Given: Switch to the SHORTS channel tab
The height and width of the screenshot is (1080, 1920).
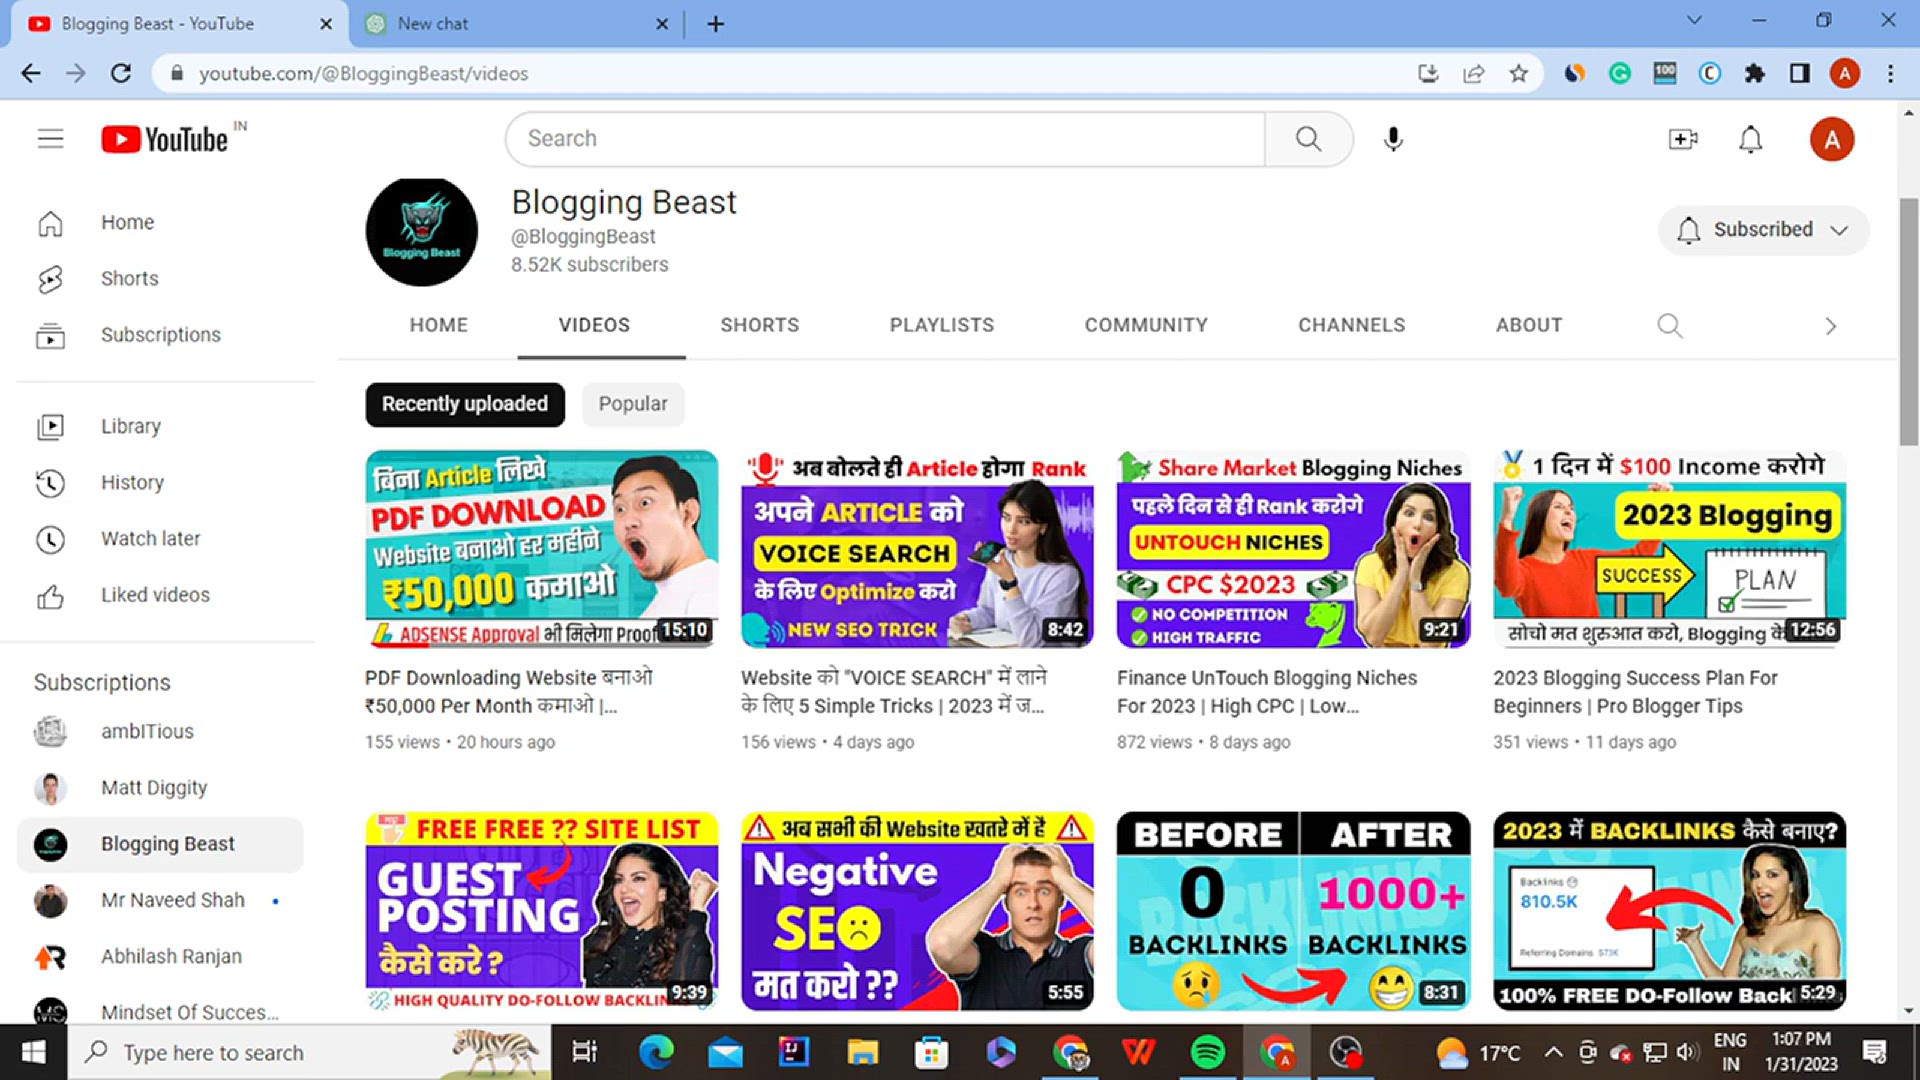Looking at the screenshot, I should 760,325.
